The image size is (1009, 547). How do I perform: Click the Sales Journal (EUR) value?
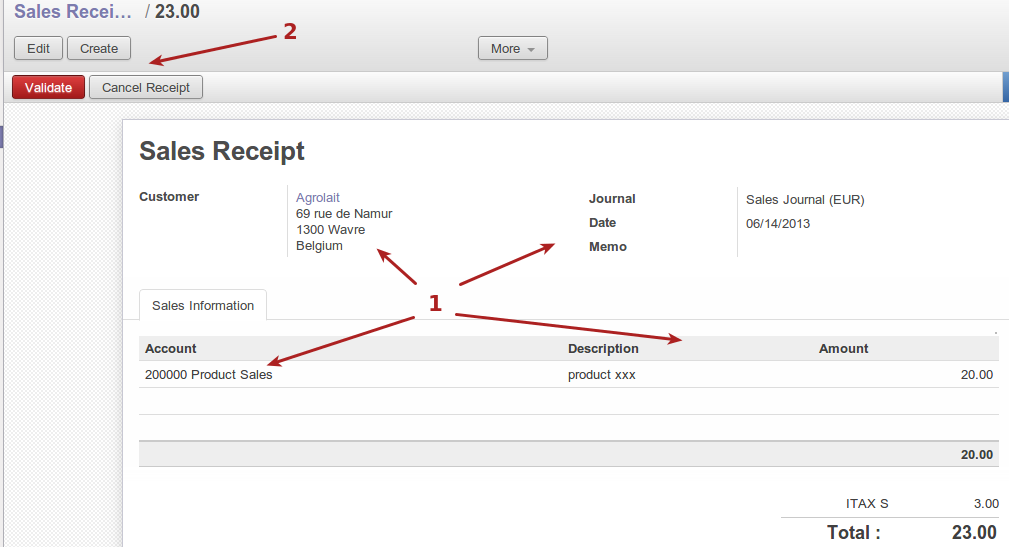tap(805, 200)
